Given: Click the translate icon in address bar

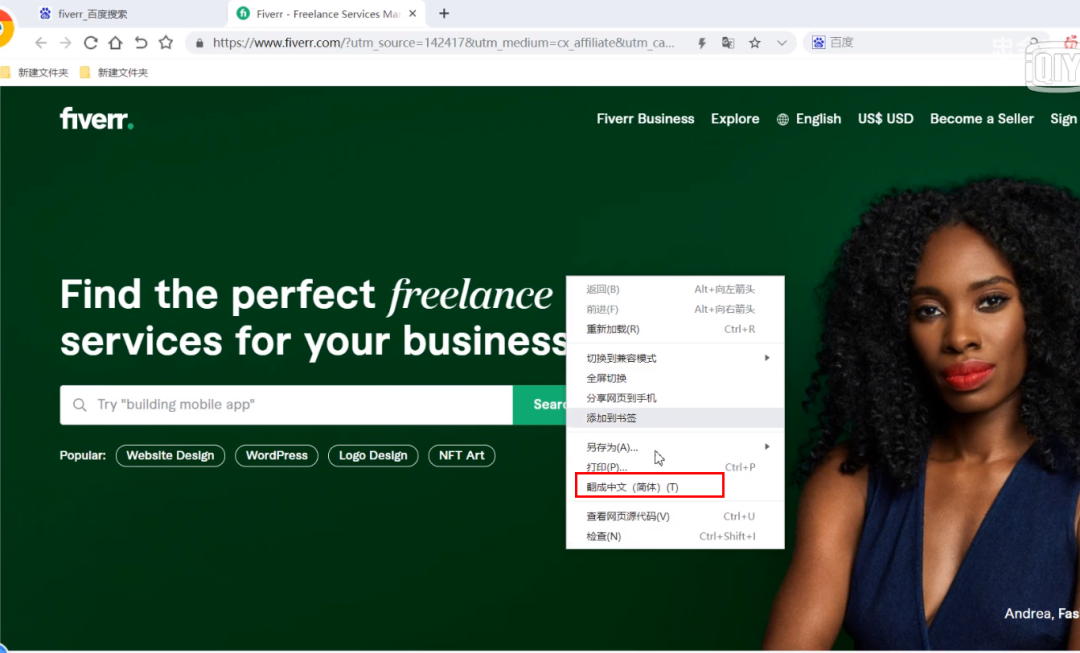Looking at the screenshot, I should [728, 43].
